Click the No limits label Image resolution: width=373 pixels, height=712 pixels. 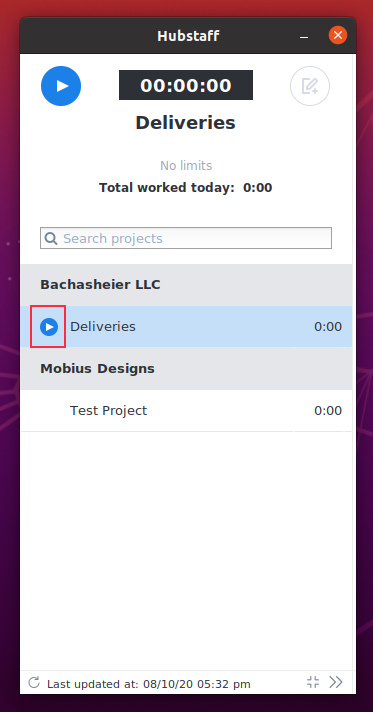(186, 166)
